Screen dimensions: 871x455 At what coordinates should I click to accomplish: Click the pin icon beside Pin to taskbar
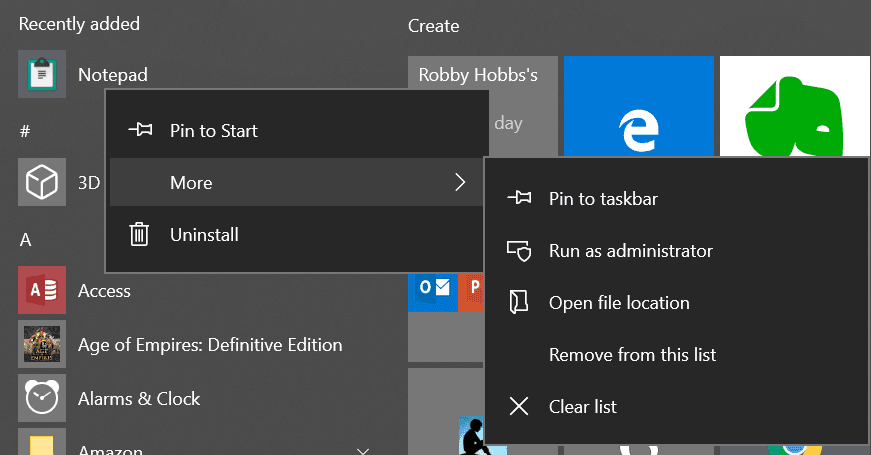519,198
